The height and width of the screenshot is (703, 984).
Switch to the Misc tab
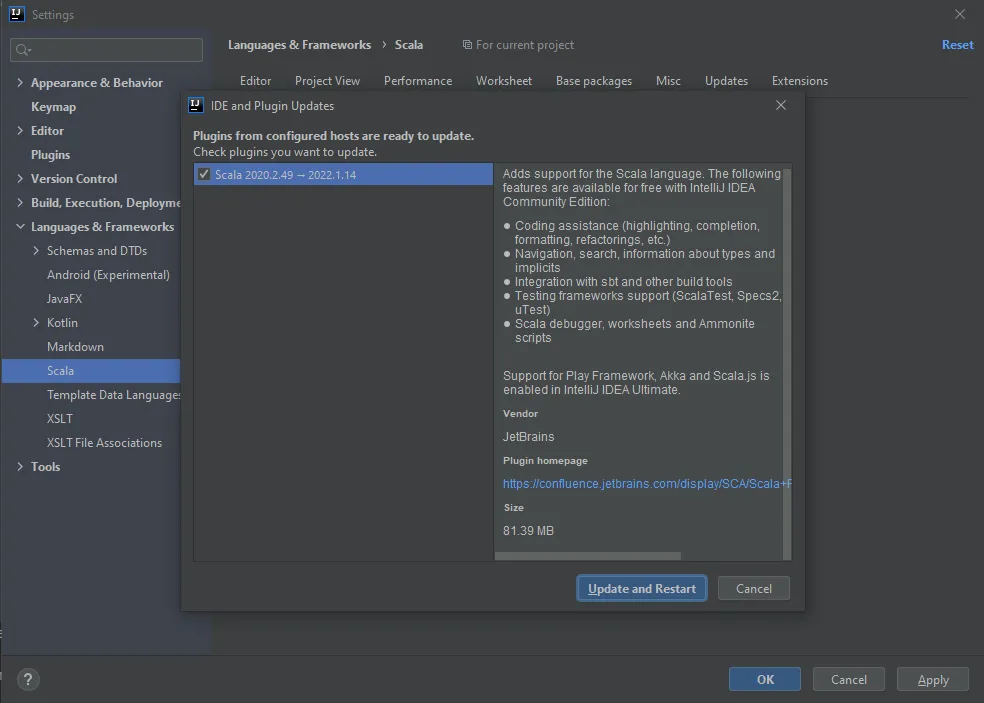(x=668, y=81)
